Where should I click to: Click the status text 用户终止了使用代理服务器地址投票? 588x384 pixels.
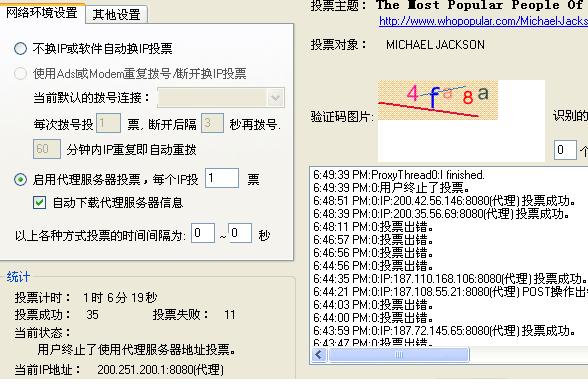point(137,350)
